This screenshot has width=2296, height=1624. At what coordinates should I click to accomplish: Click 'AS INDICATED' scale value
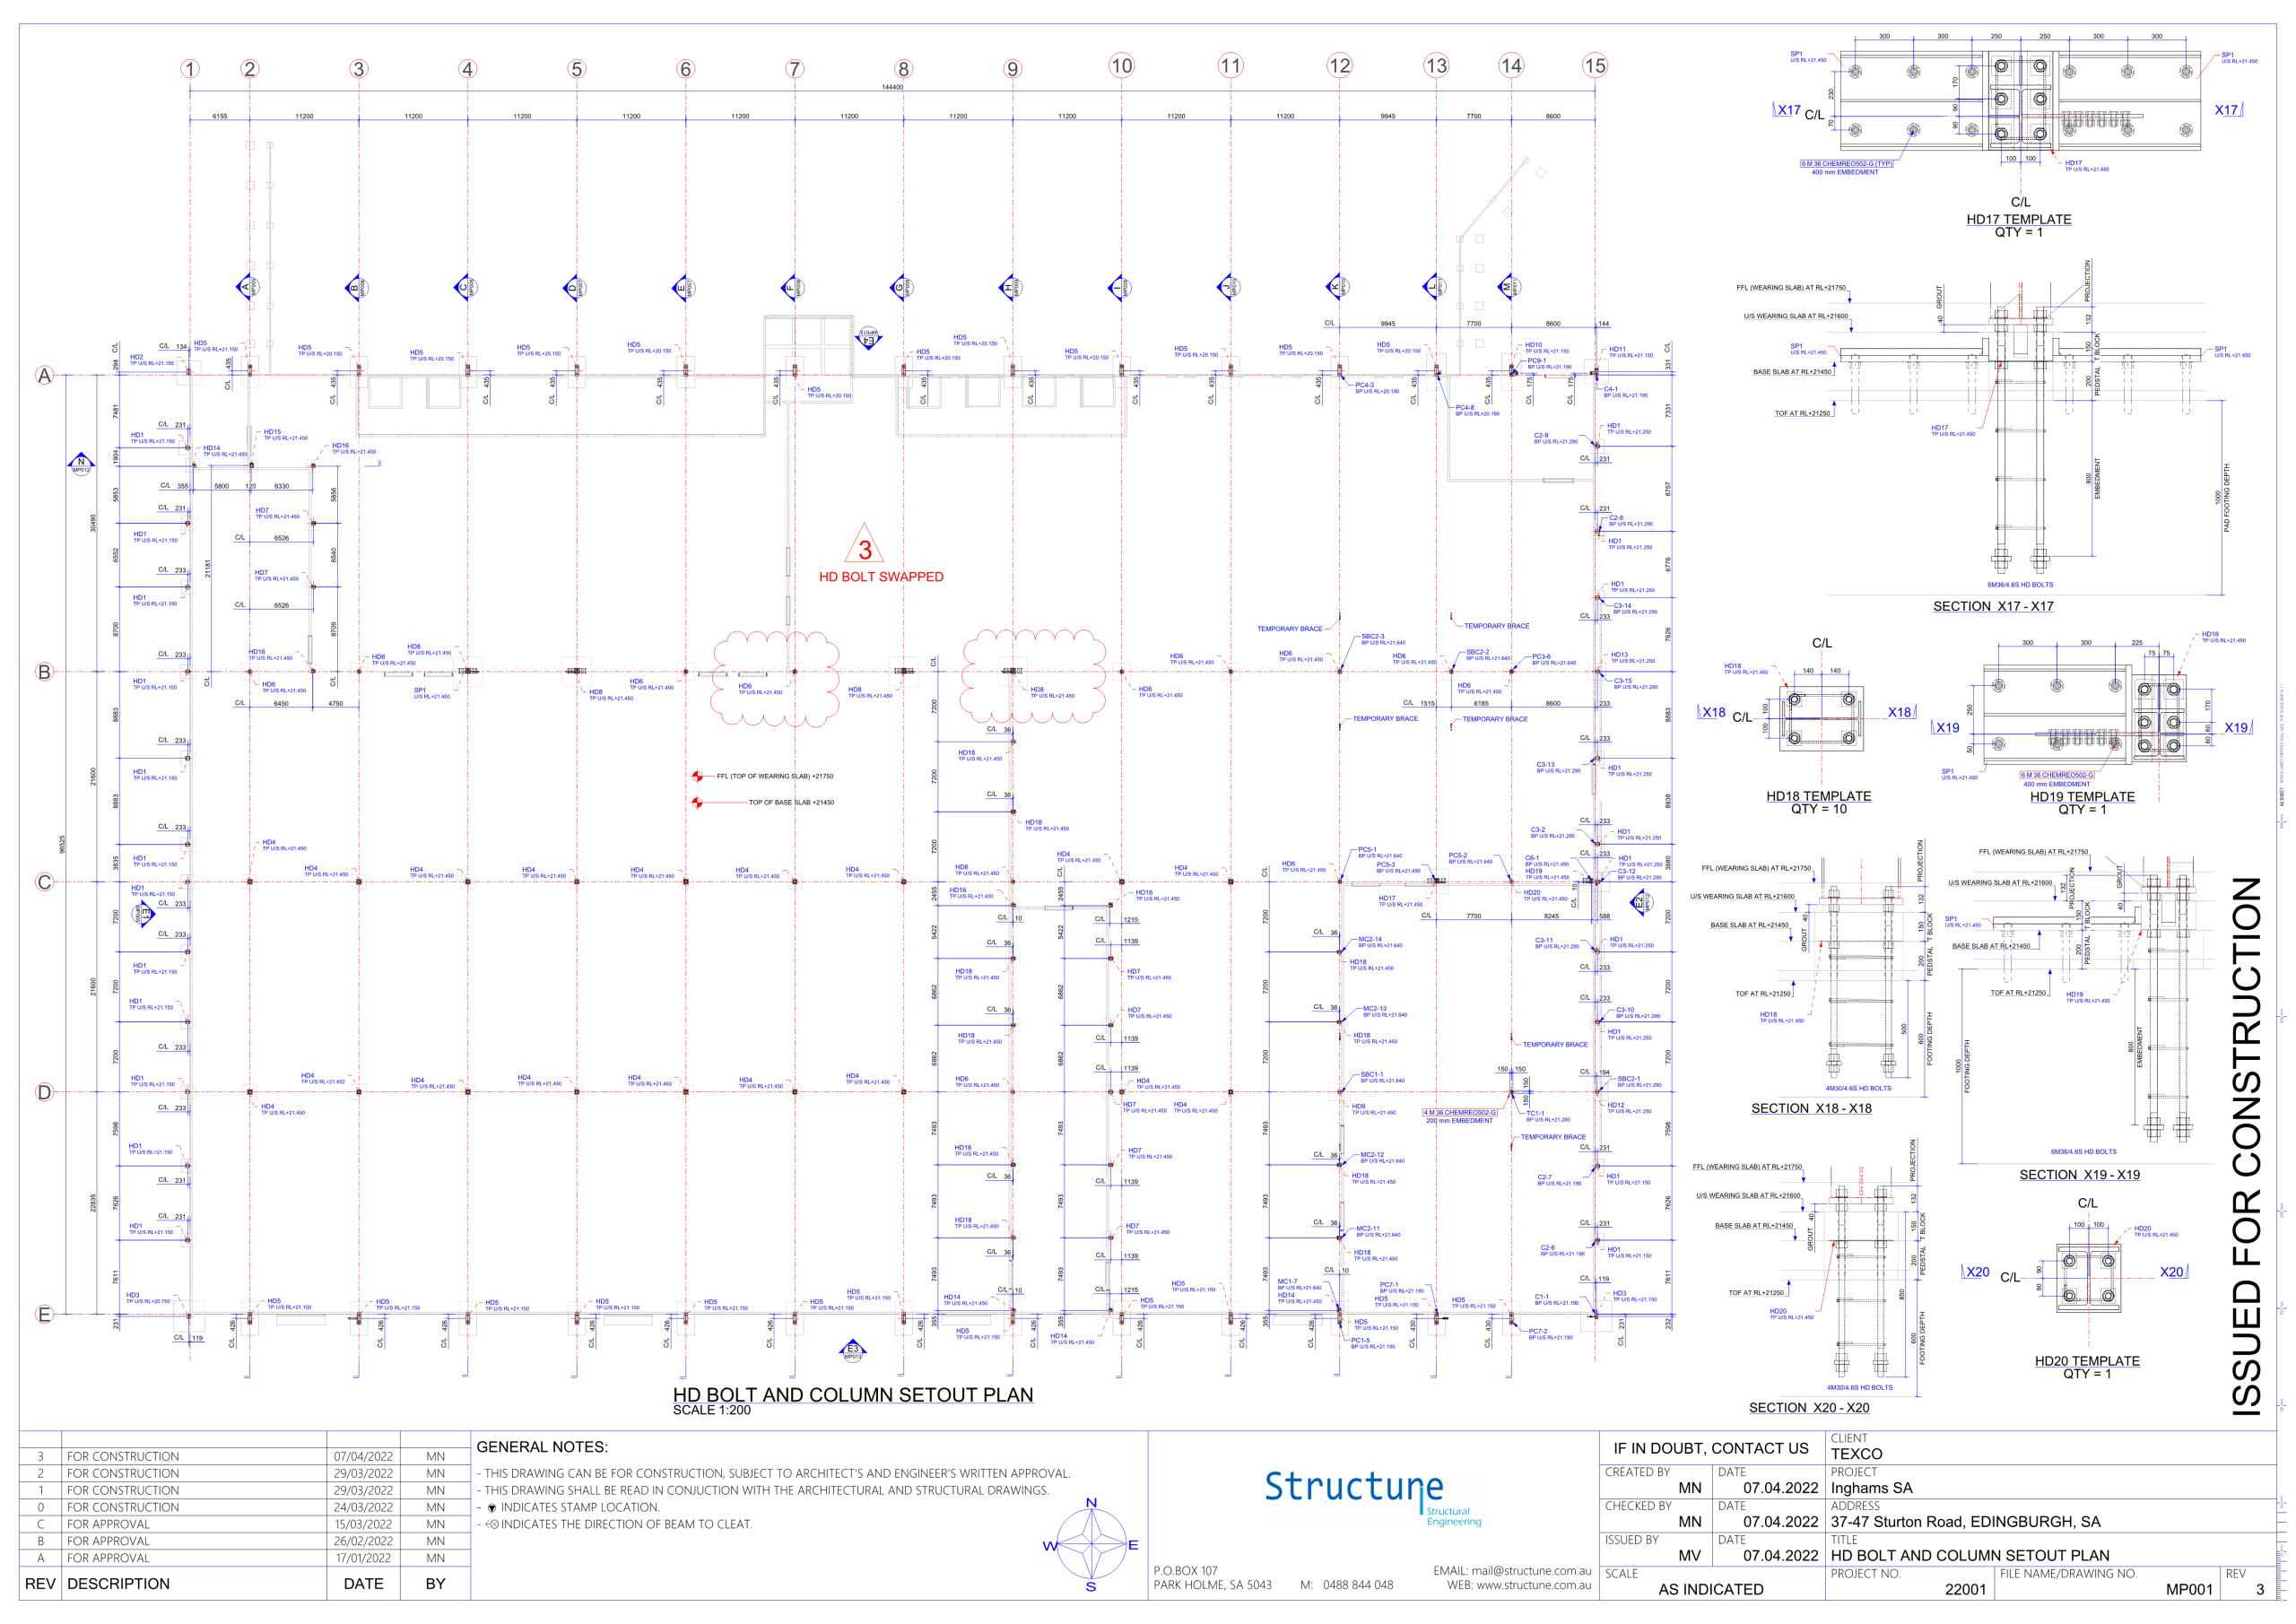[x=1711, y=1590]
